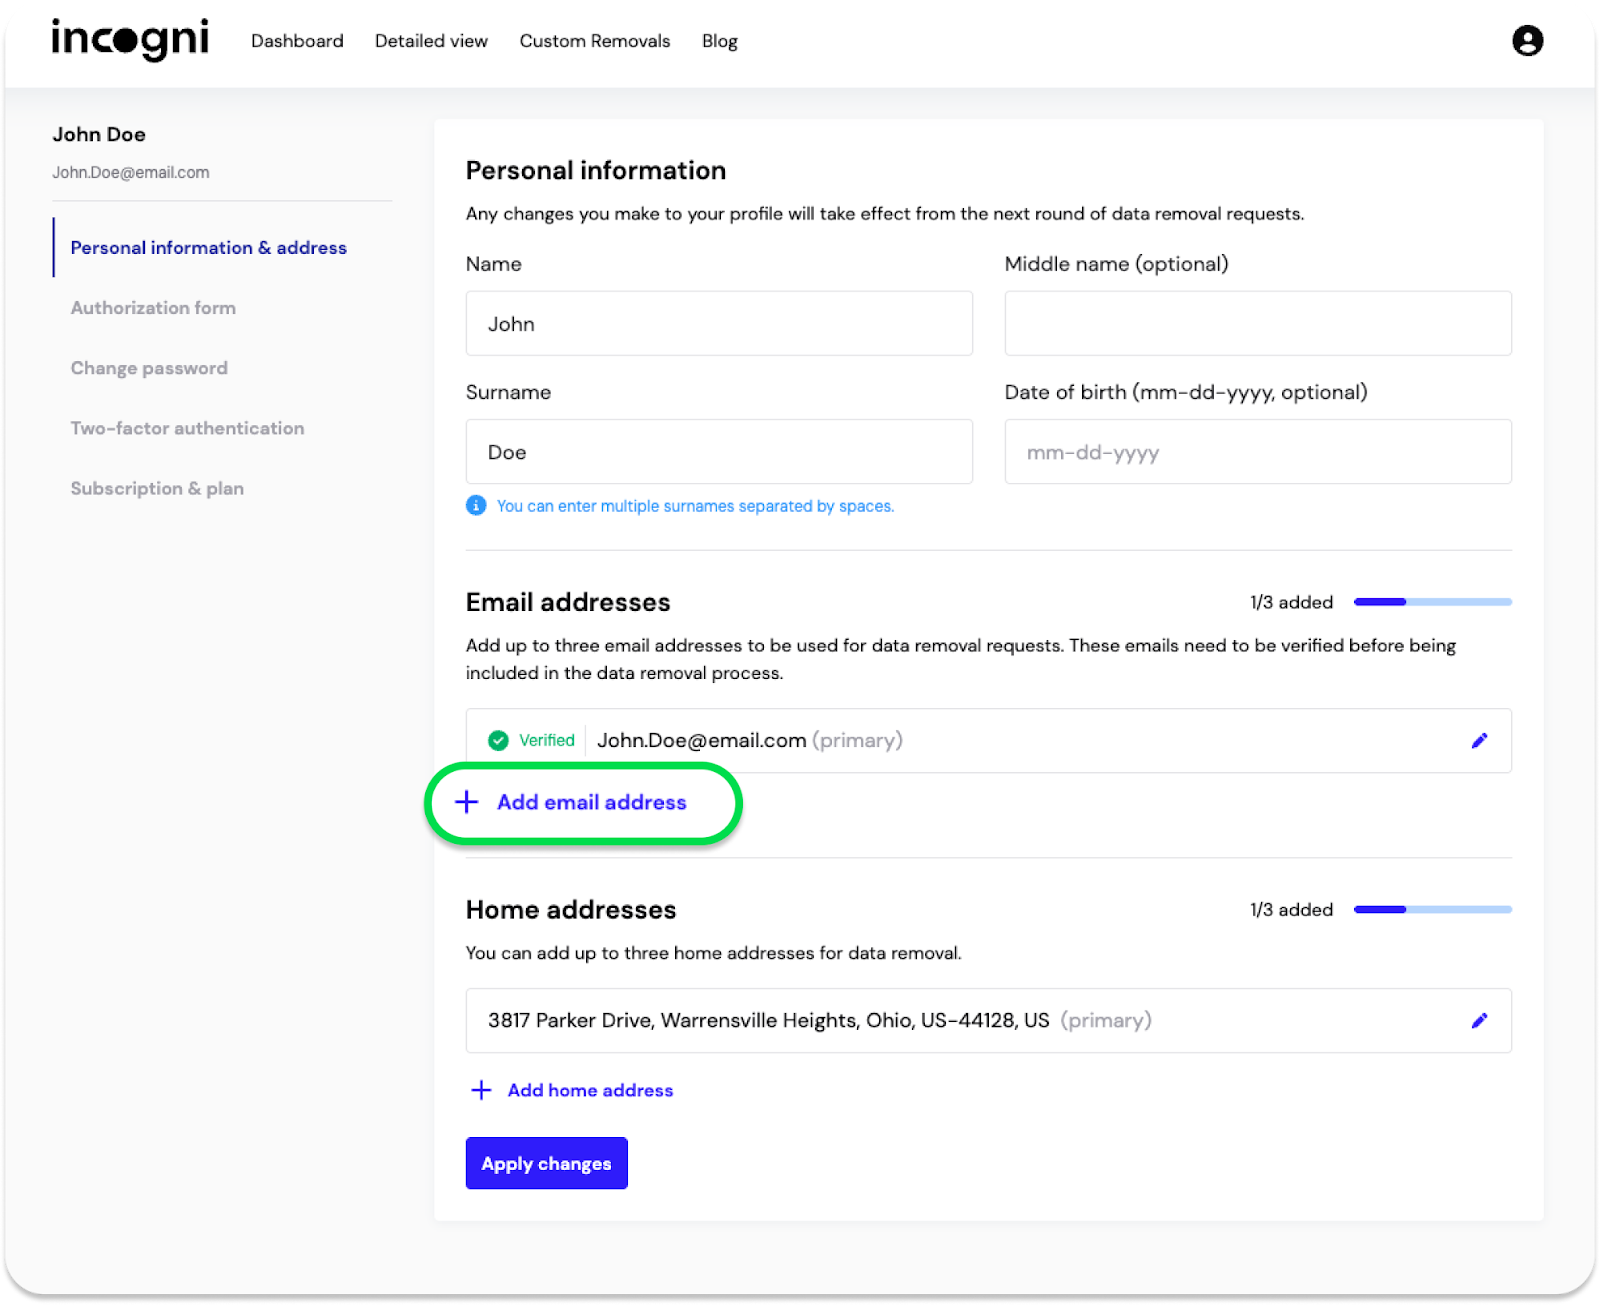
Task: Click the green Verified checkmark icon
Action: (498, 741)
